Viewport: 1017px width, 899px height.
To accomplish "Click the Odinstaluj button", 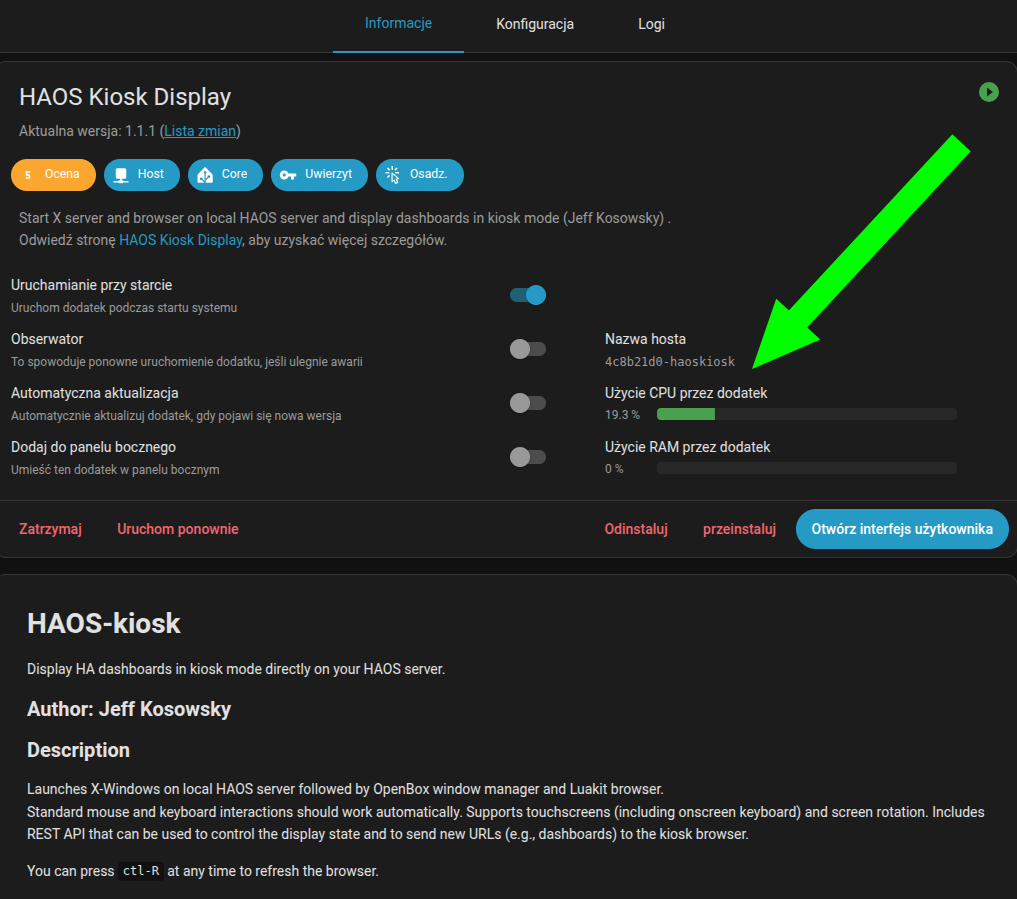I will [636, 529].
